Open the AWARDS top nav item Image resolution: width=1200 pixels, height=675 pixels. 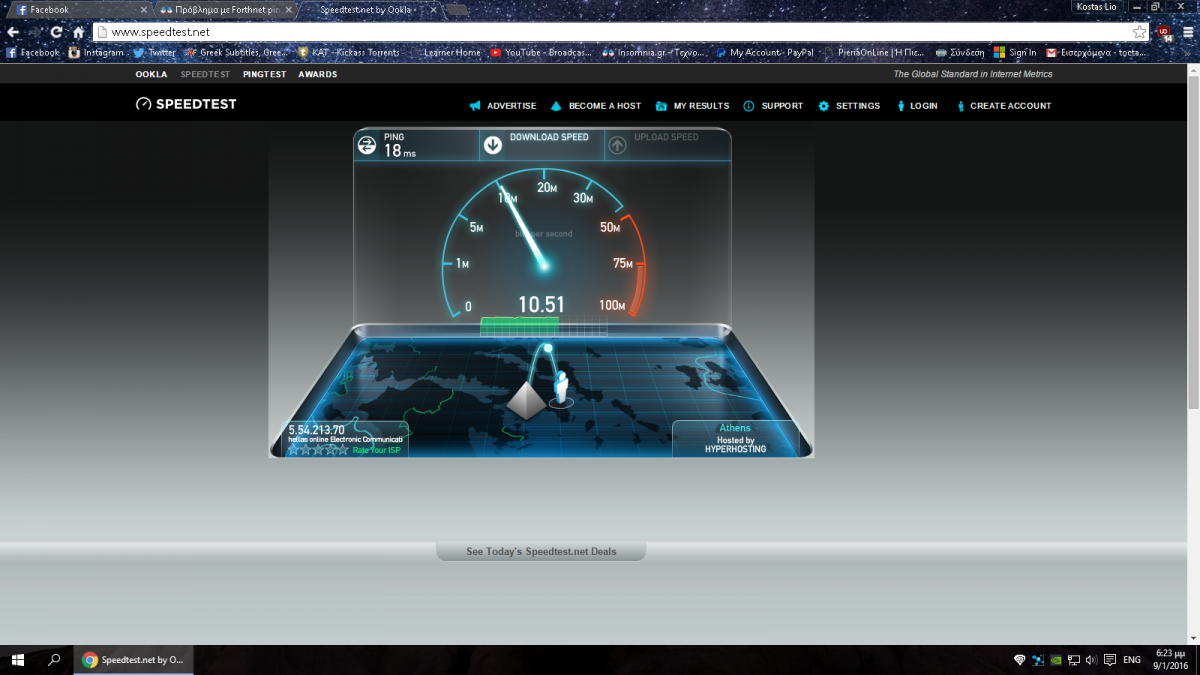[317, 74]
